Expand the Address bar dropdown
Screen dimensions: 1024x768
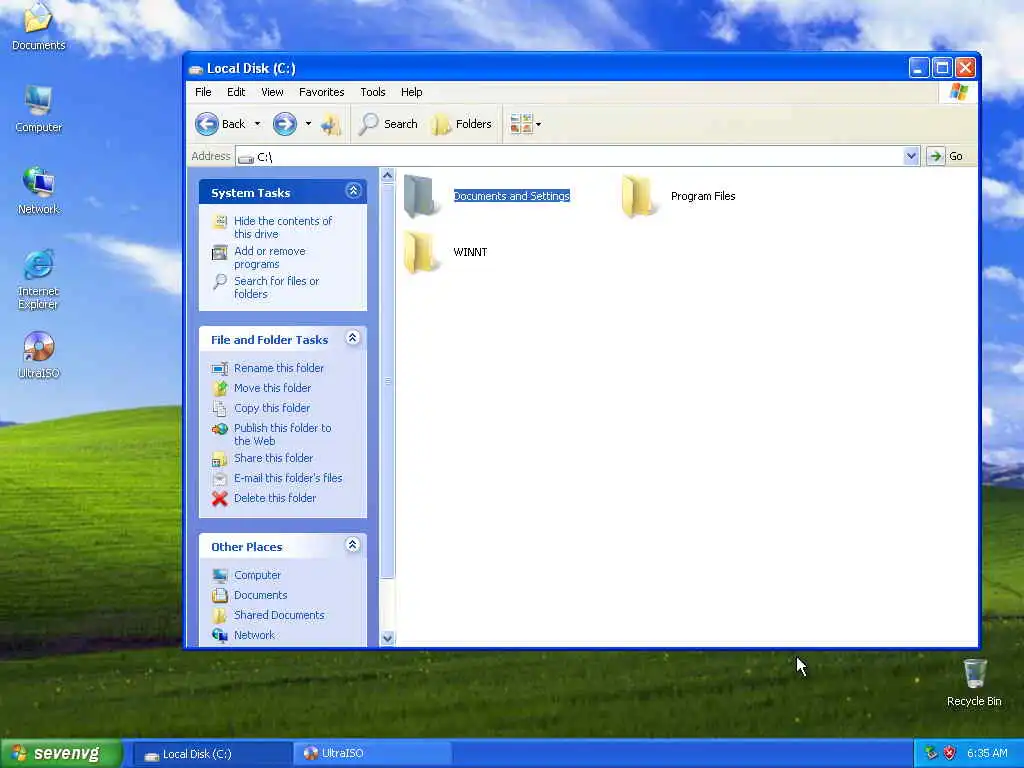912,157
